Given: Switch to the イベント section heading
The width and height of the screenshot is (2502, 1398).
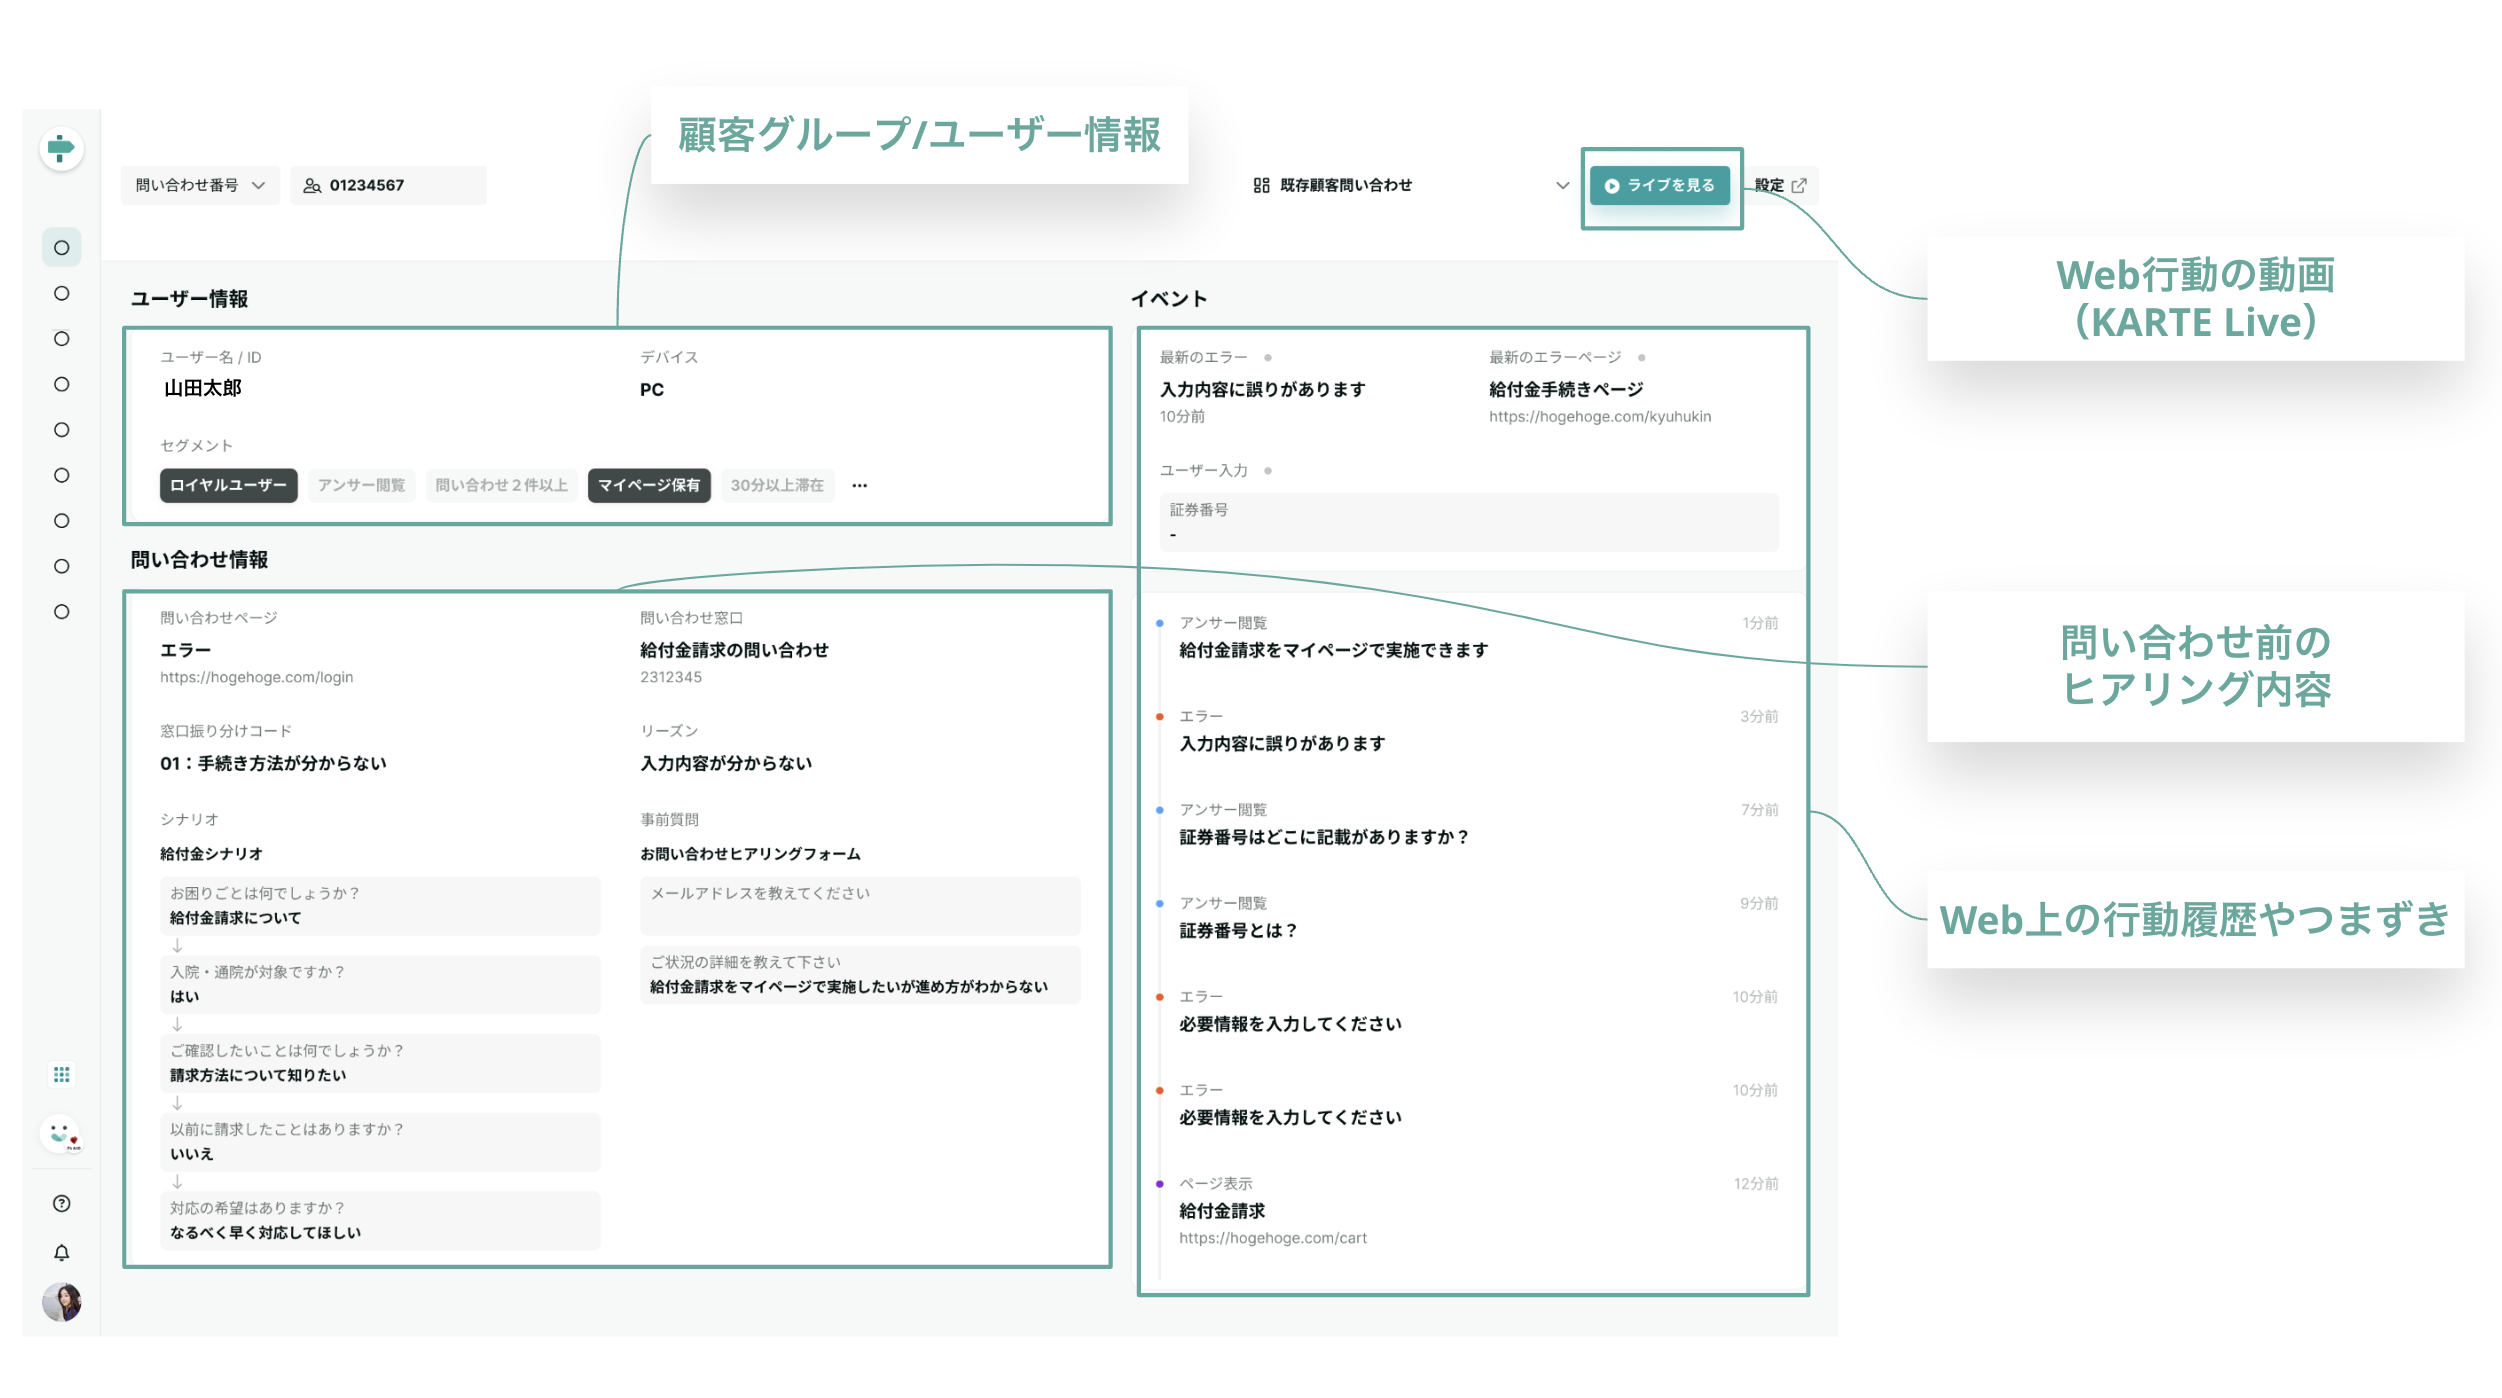Looking at the screenshot, I should click(x=1168, y=297).
